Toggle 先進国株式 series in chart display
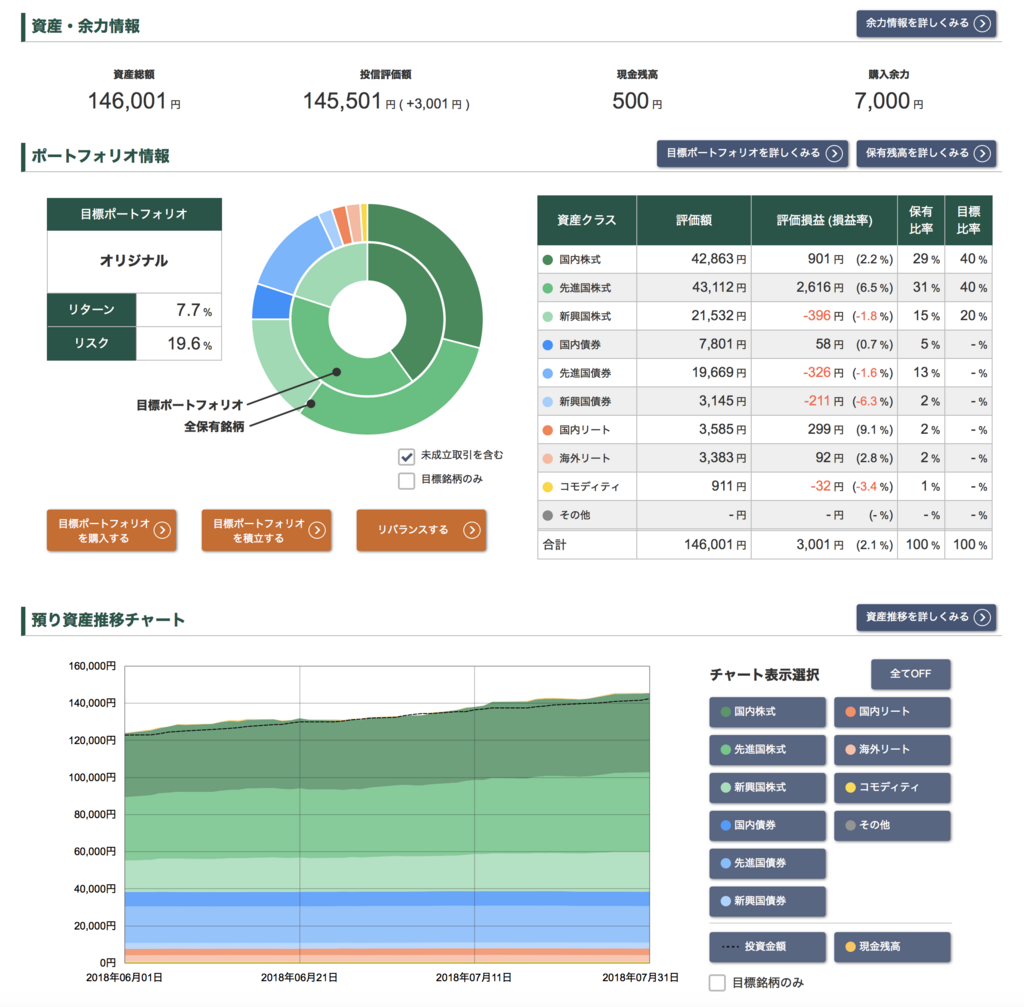 [767, 750]
